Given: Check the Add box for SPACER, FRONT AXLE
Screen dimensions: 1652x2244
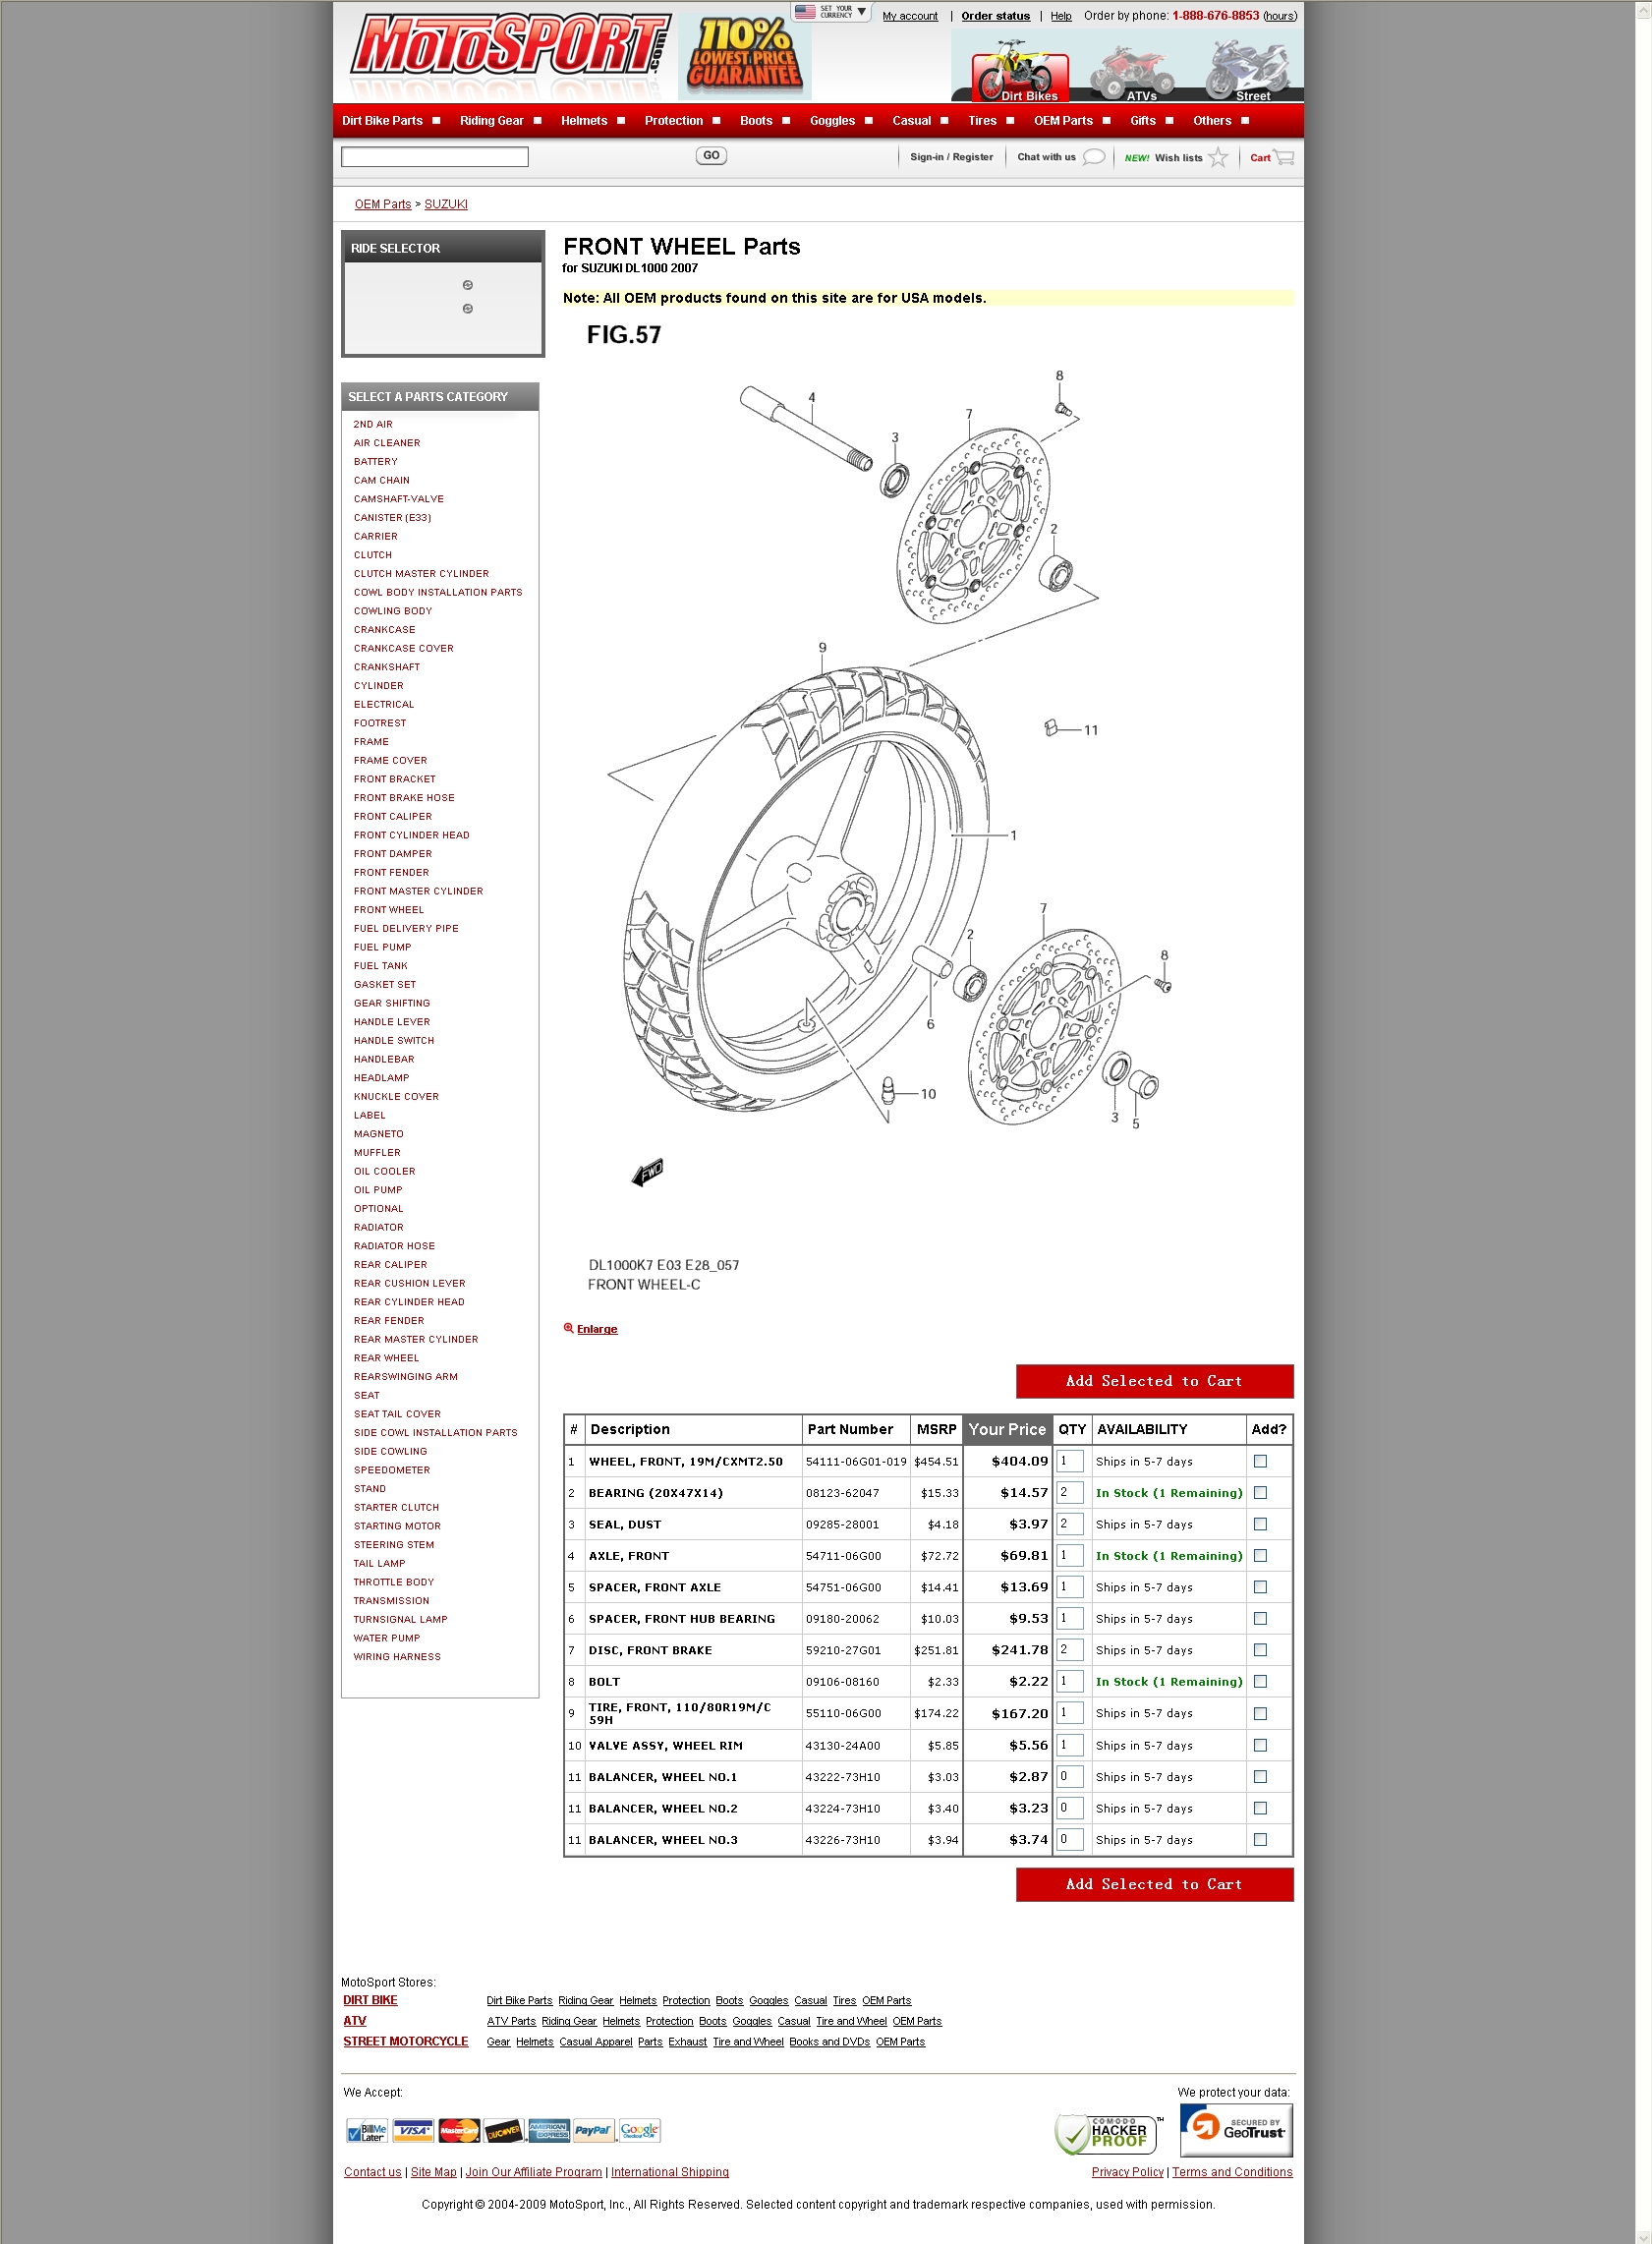Looking at the screenshot, I should [1260, 1587].
